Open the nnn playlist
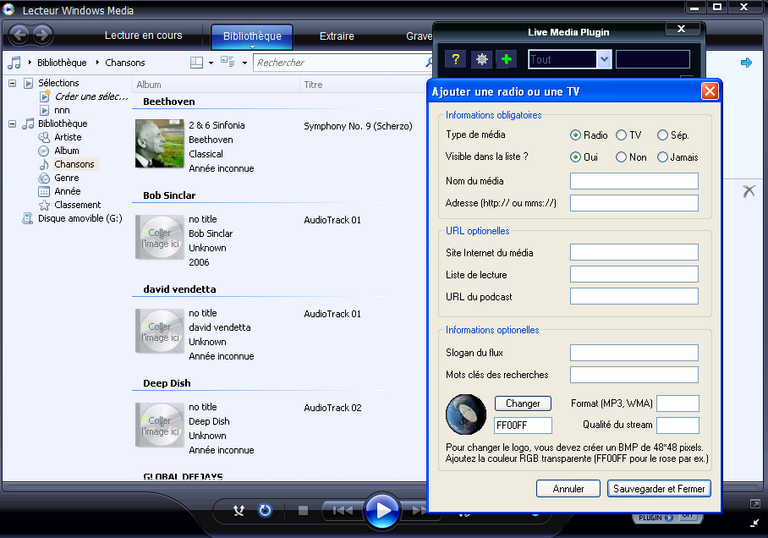This screenshot has height=538, width=768. pyautogui.click(x=62, y=110)
